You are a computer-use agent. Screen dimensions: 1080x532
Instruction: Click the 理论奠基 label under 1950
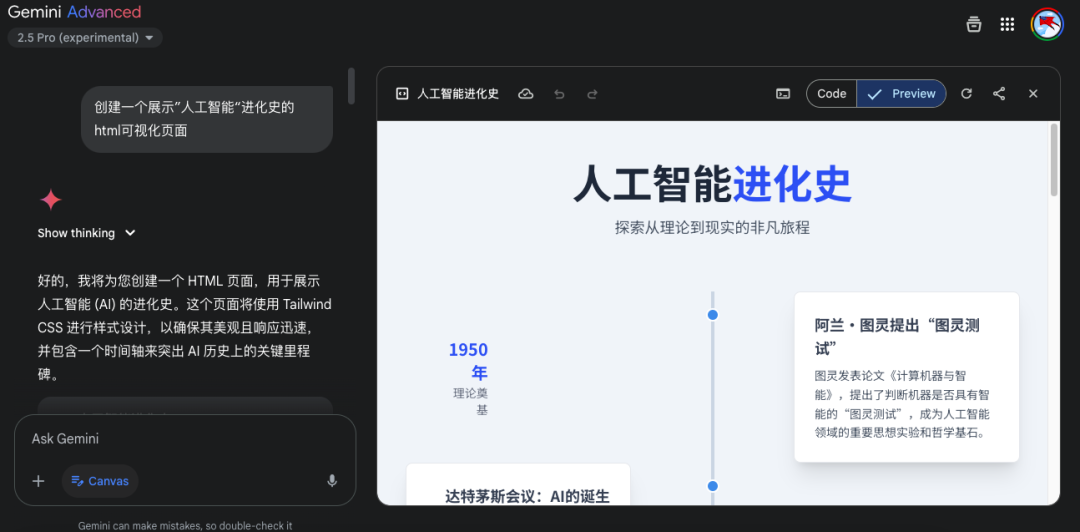click(470, 401)
